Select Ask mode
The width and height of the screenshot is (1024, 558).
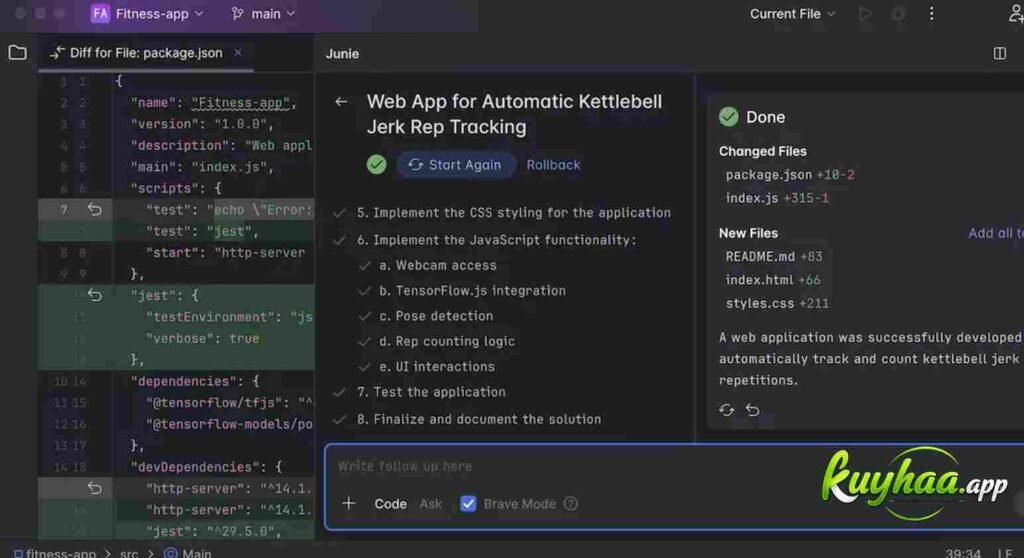(430, 504)
